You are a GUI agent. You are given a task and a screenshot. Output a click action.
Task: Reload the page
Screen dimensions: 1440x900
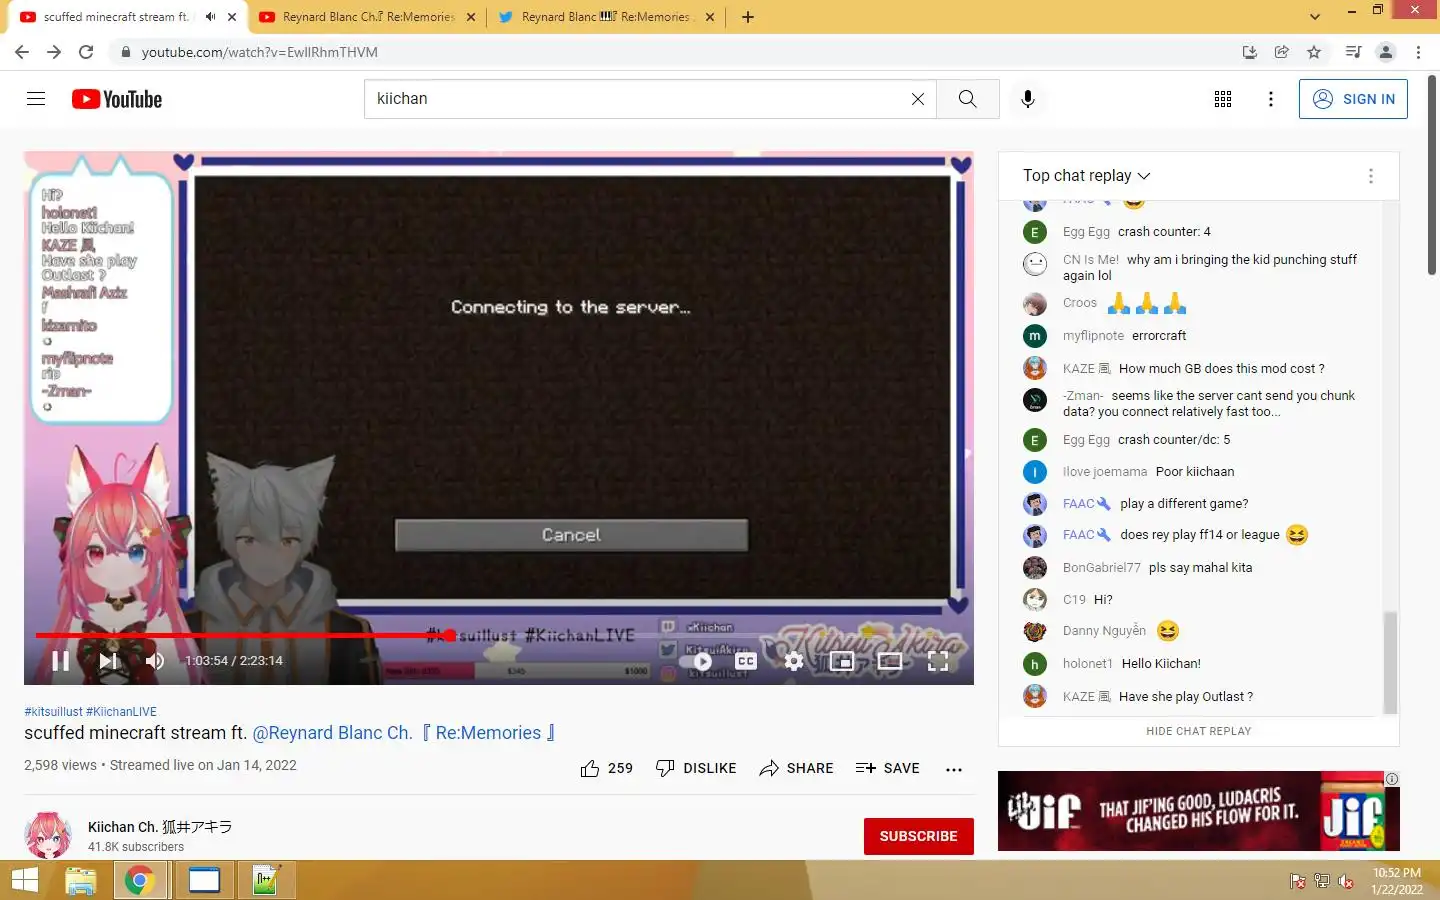[x=86, y=52]
